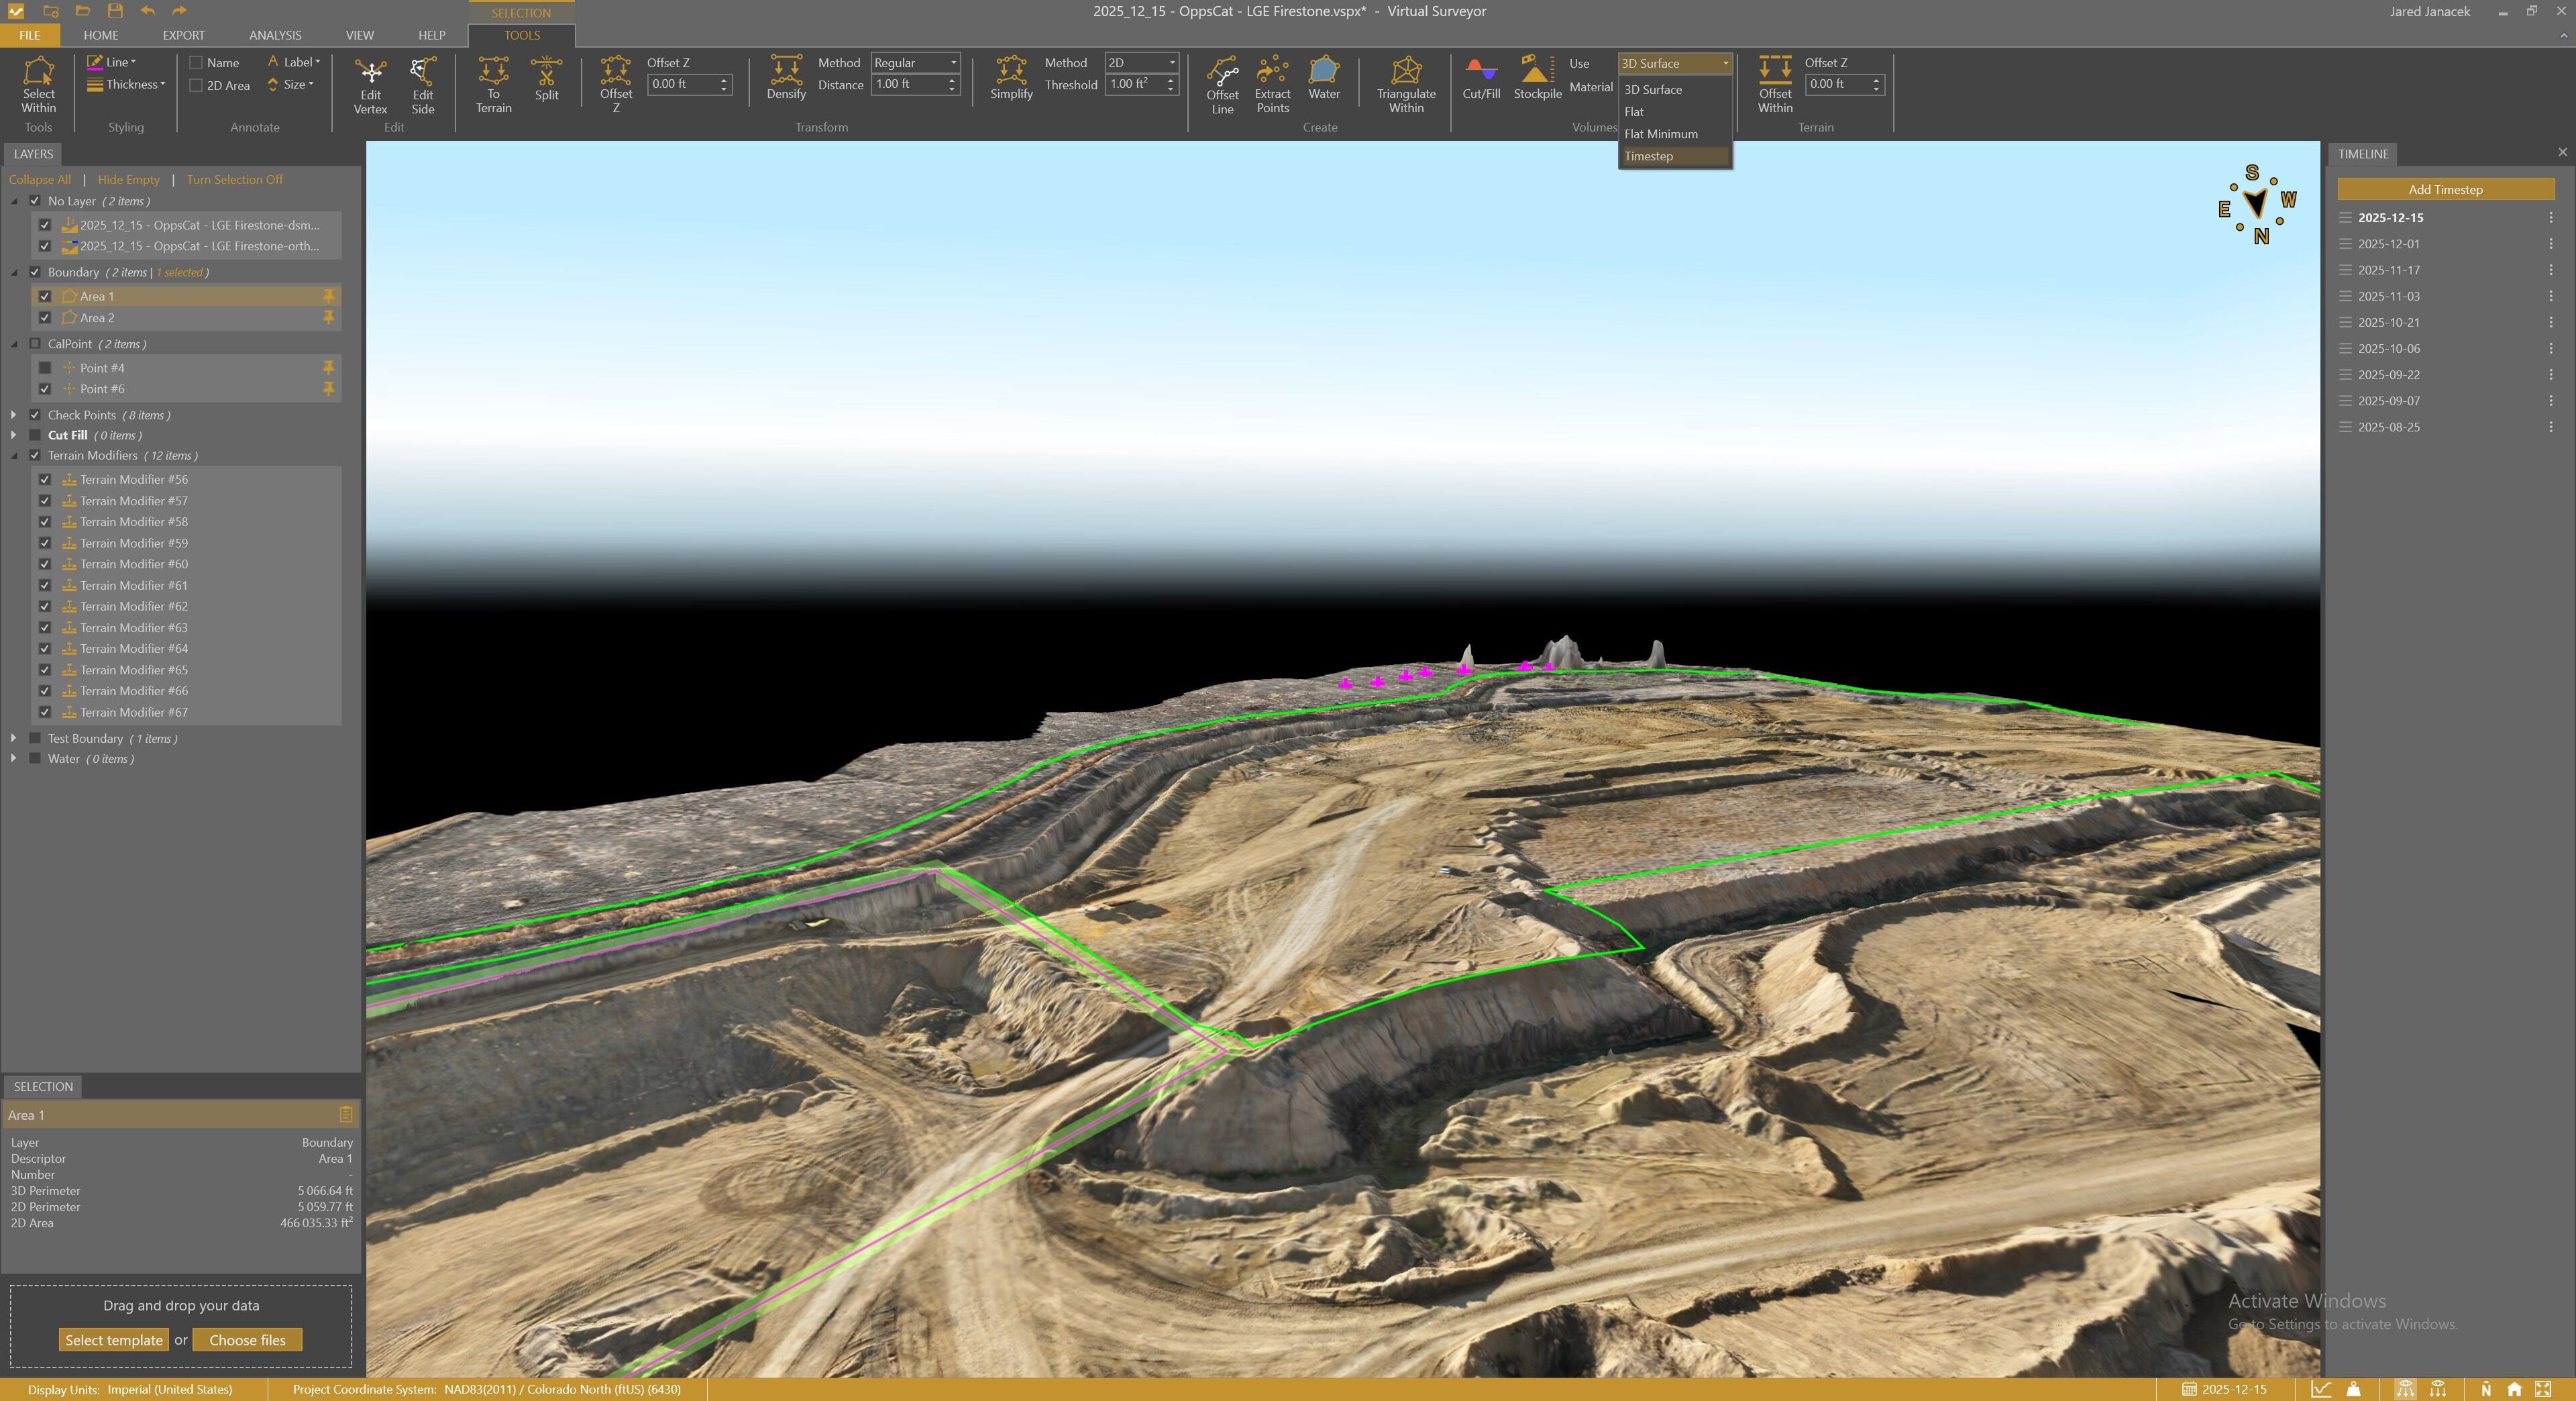The height and width of the screenshot is (1401, 2576).
Task: Undo the last action
Action: 148,11
